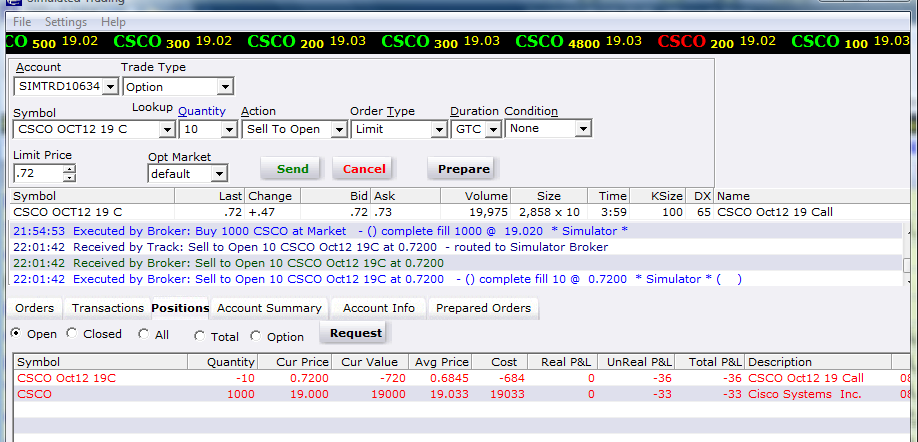Open the Account Info tab
Viewport: 918px width, 442px height.
(x=379, y=308)
